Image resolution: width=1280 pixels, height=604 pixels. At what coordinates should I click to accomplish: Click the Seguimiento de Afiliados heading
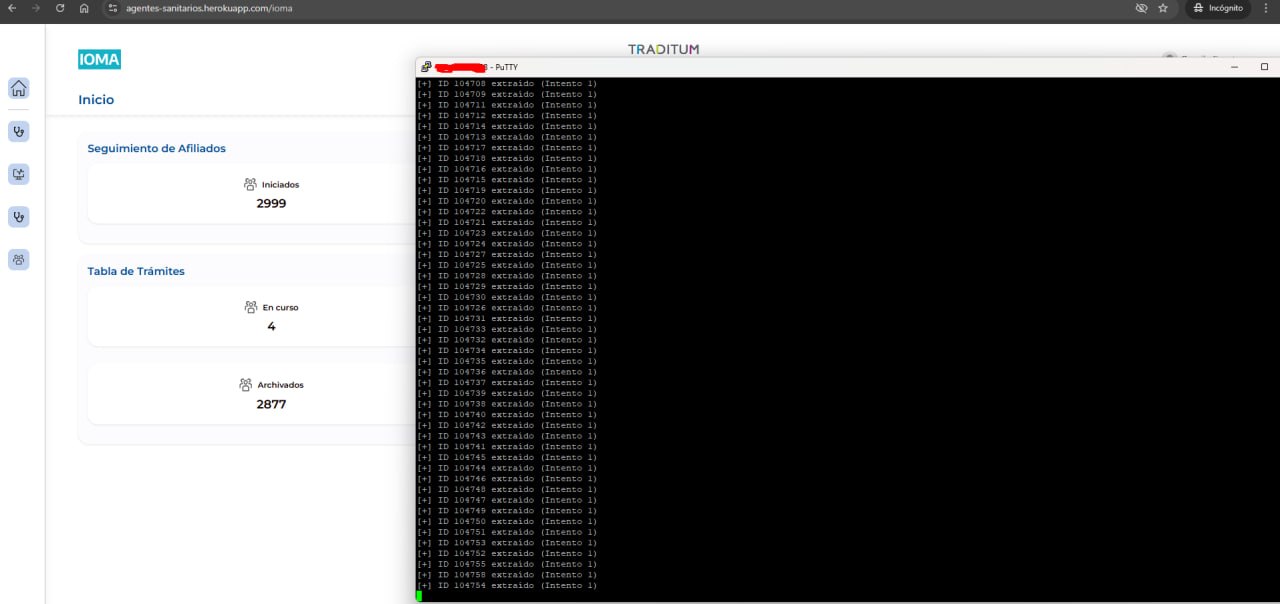point(157,148)
